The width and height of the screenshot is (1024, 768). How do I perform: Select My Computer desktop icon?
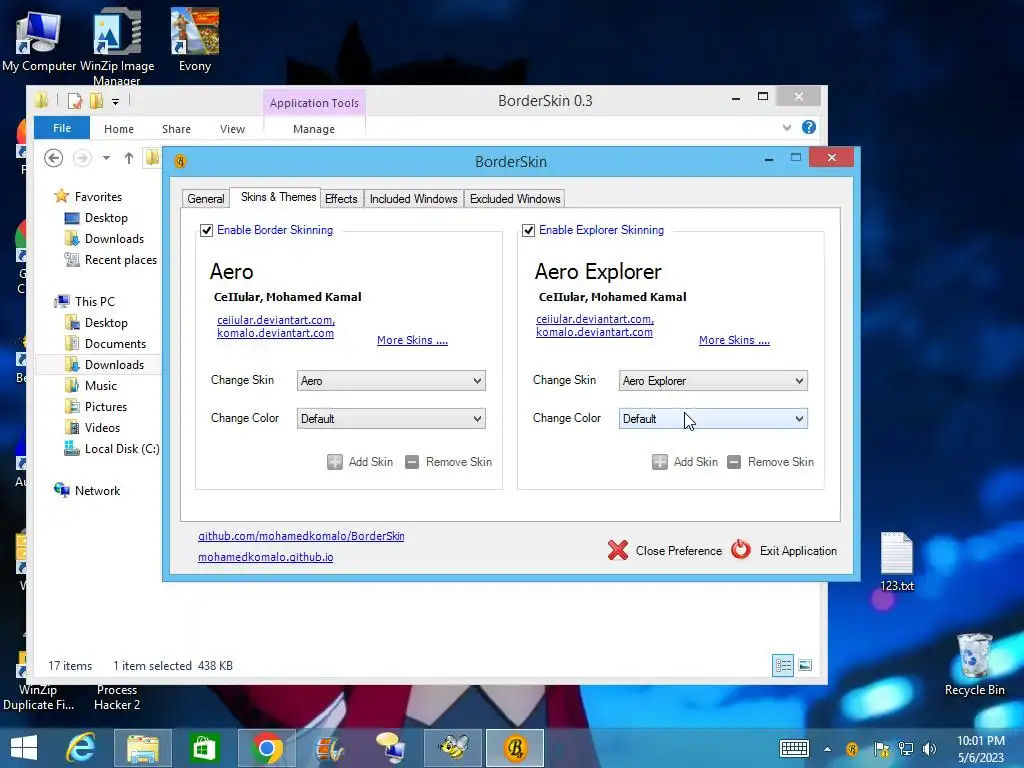point(39,40)
